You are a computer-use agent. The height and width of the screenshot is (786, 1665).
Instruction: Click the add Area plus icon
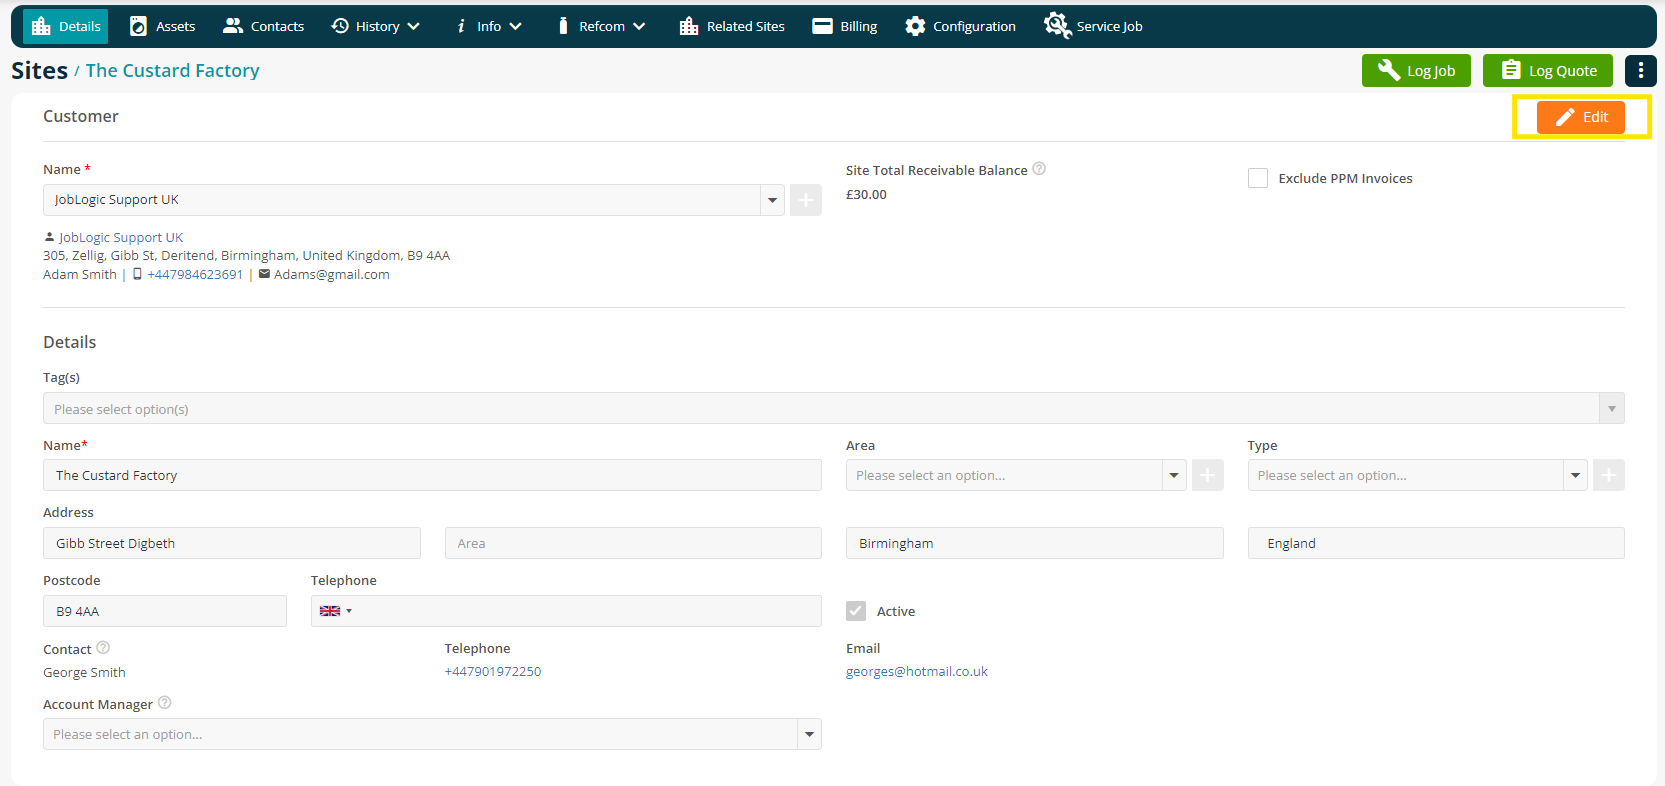1208,475
